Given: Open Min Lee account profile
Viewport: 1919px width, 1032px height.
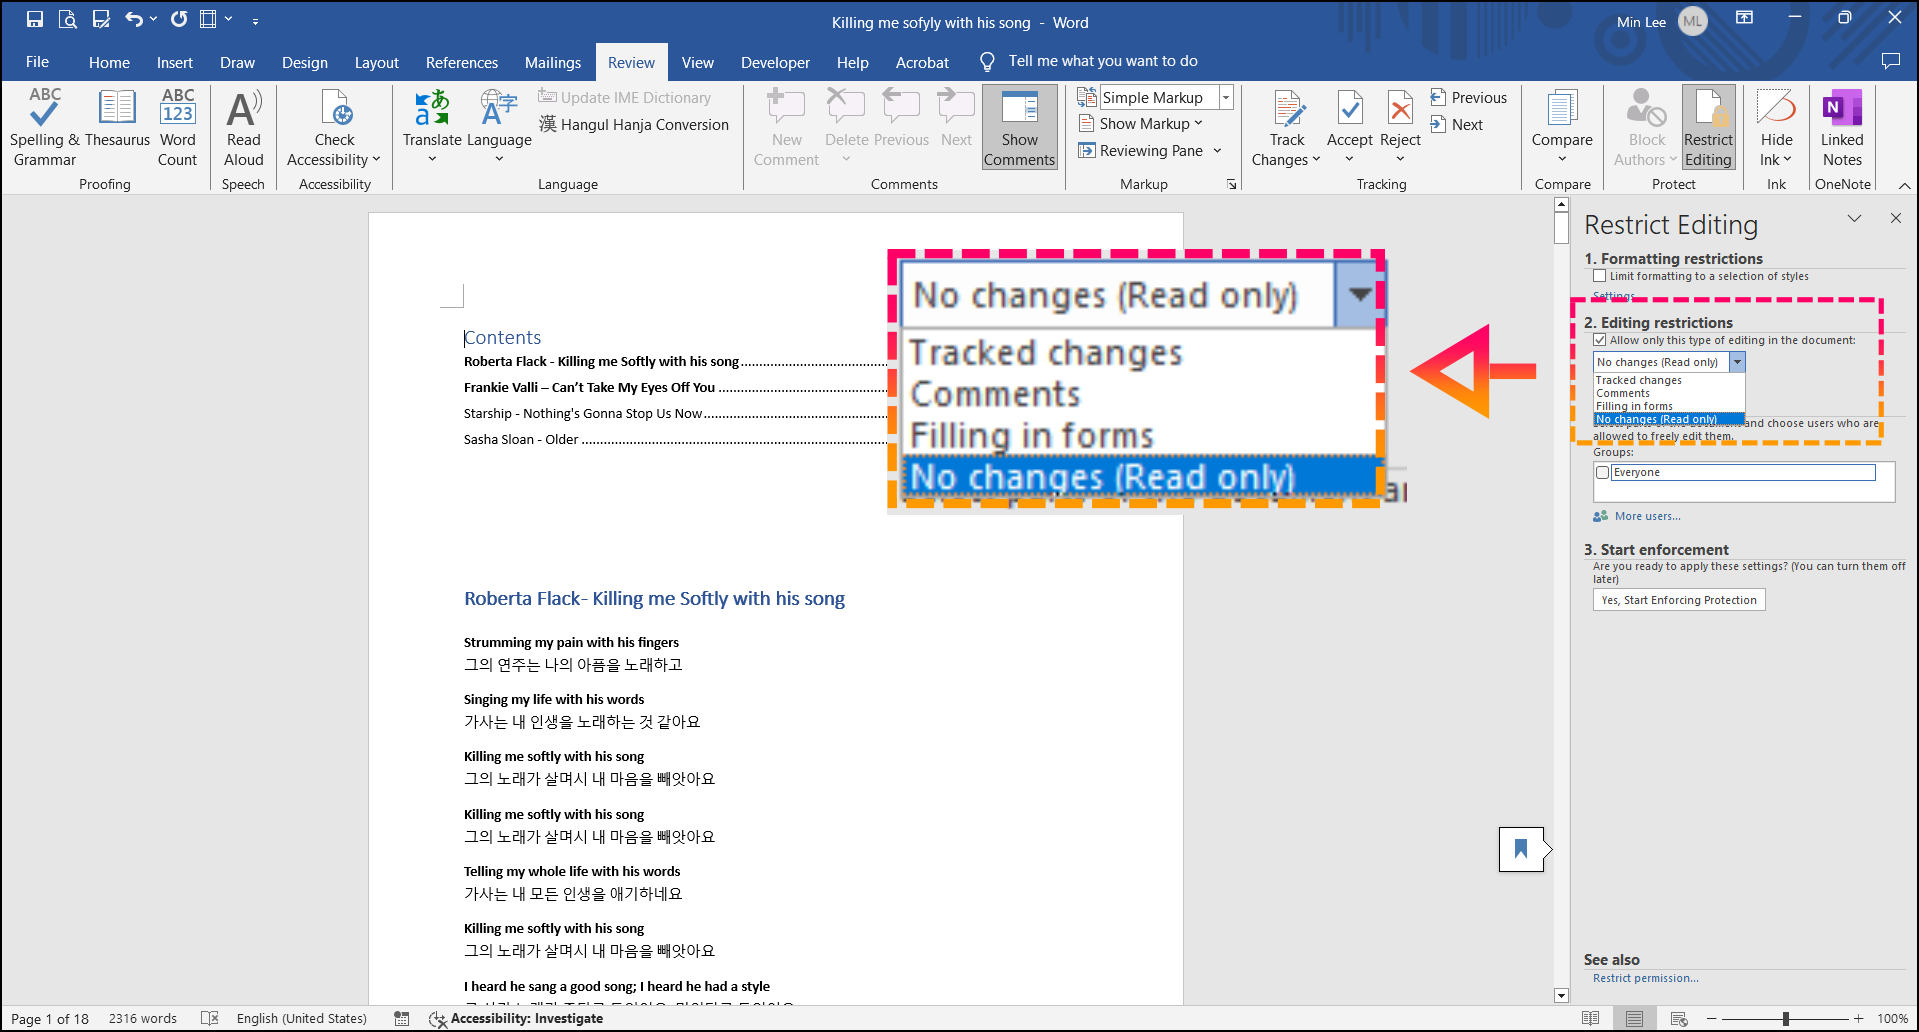Looking at the screenshot, I should pyautogui.click(x=1662, y=21).
